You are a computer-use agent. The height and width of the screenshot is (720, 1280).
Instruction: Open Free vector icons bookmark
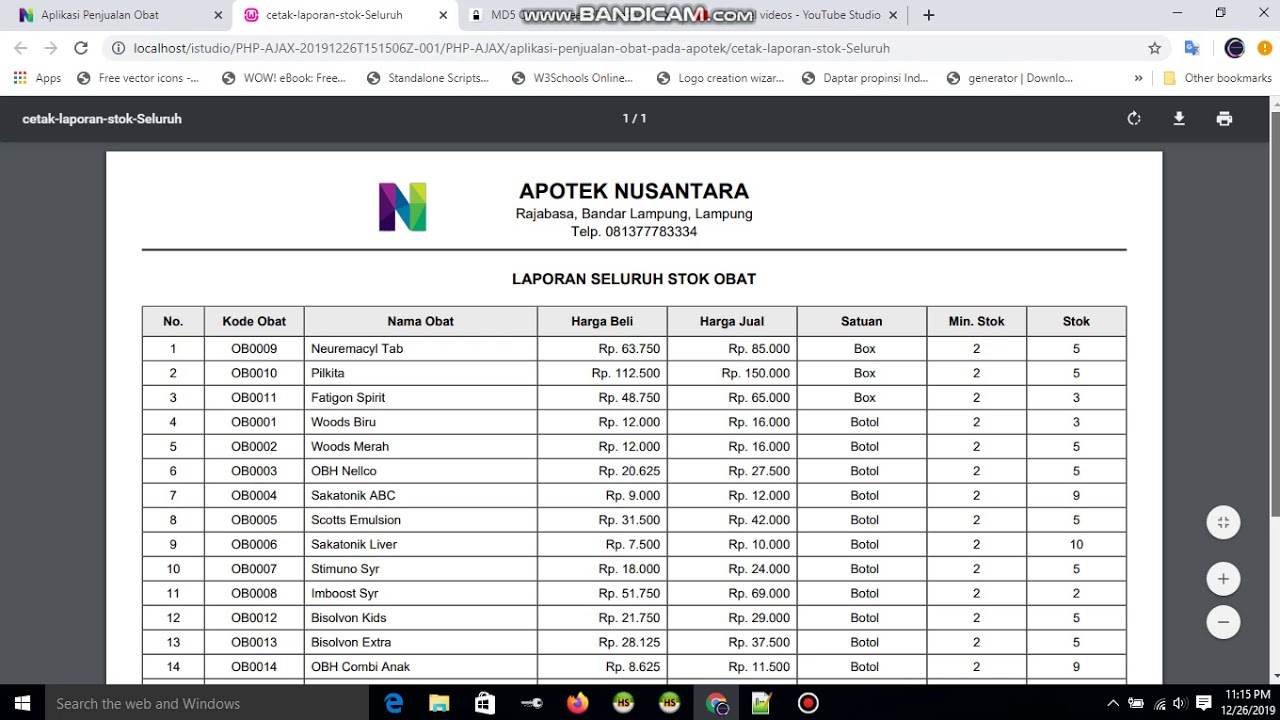coord(138,78)
